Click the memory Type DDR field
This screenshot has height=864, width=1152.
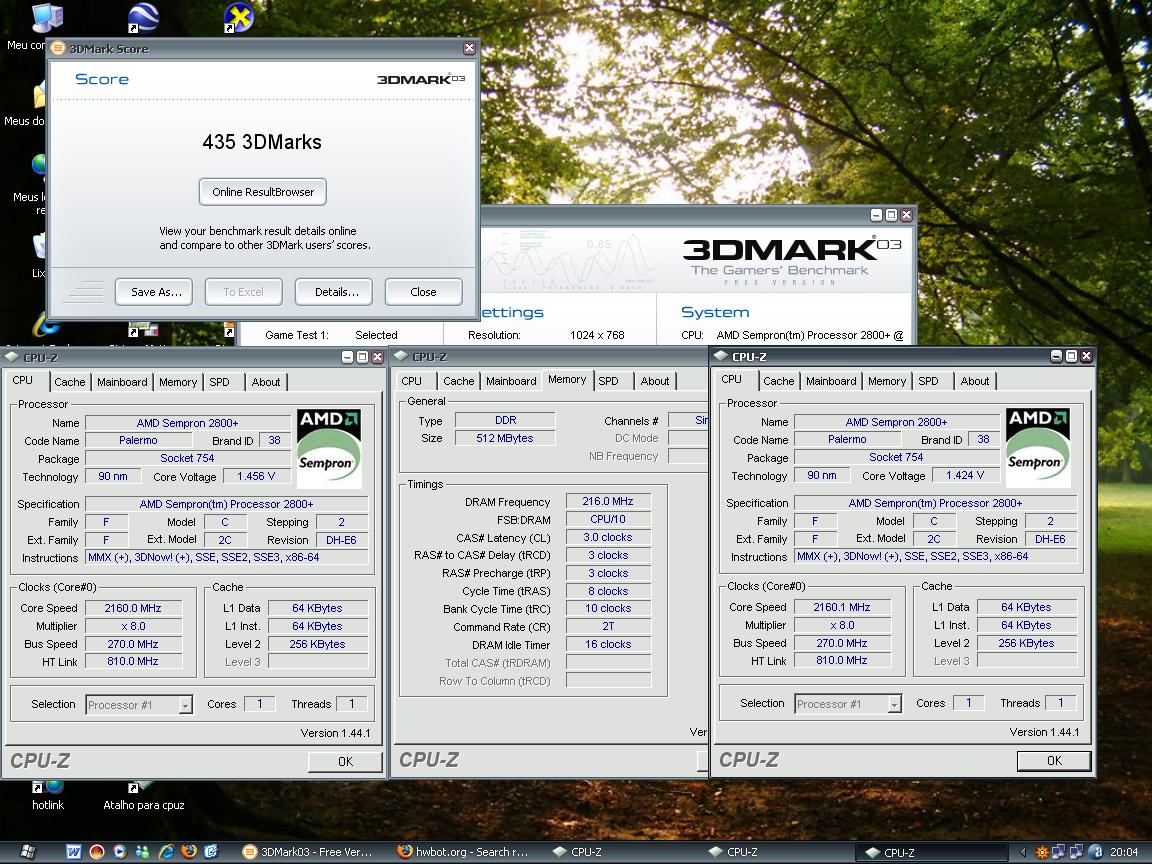pos(505,420)
